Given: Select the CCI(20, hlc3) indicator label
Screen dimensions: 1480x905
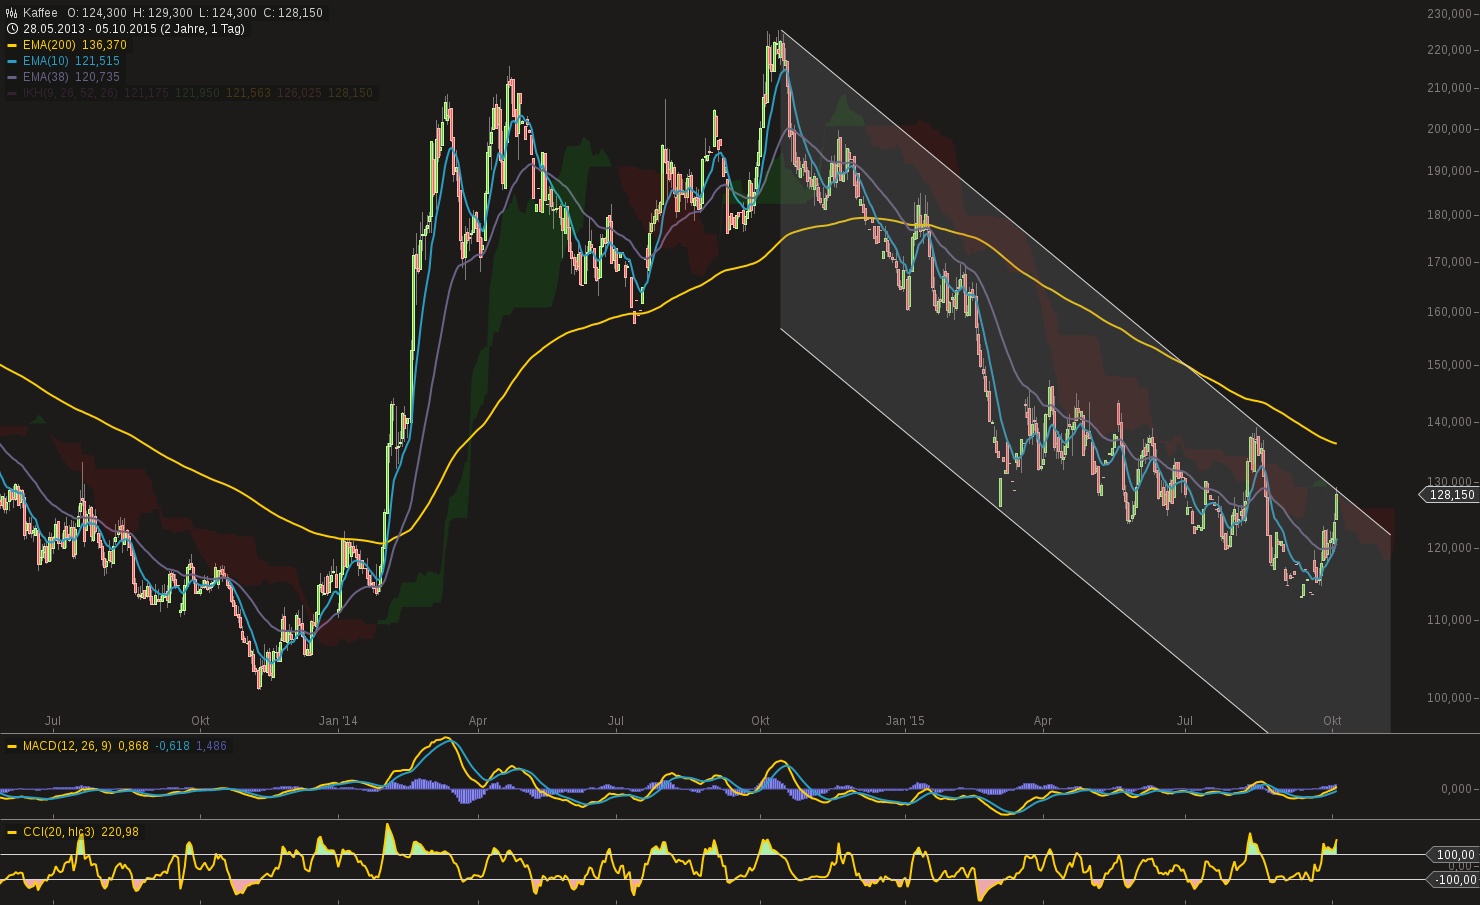Looking at the screenshot, I should click(59, 832).
